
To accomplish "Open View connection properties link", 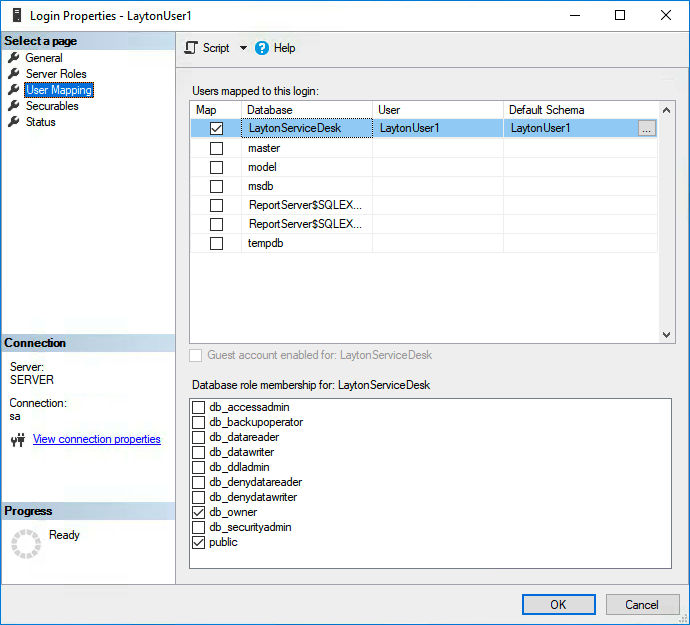I will (97, 439).
